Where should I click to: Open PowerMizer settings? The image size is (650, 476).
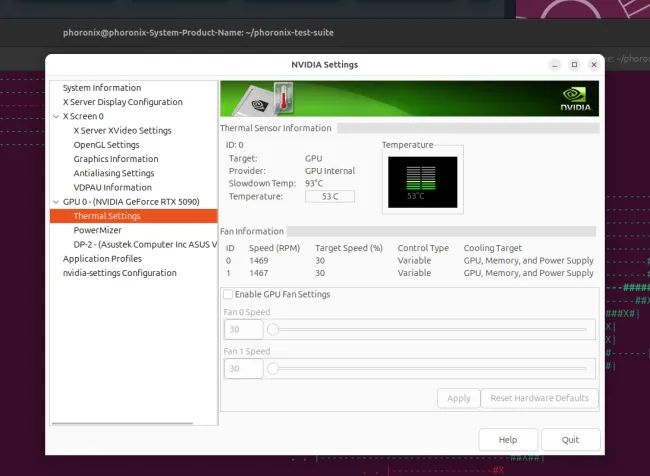(x=98, y=230)
